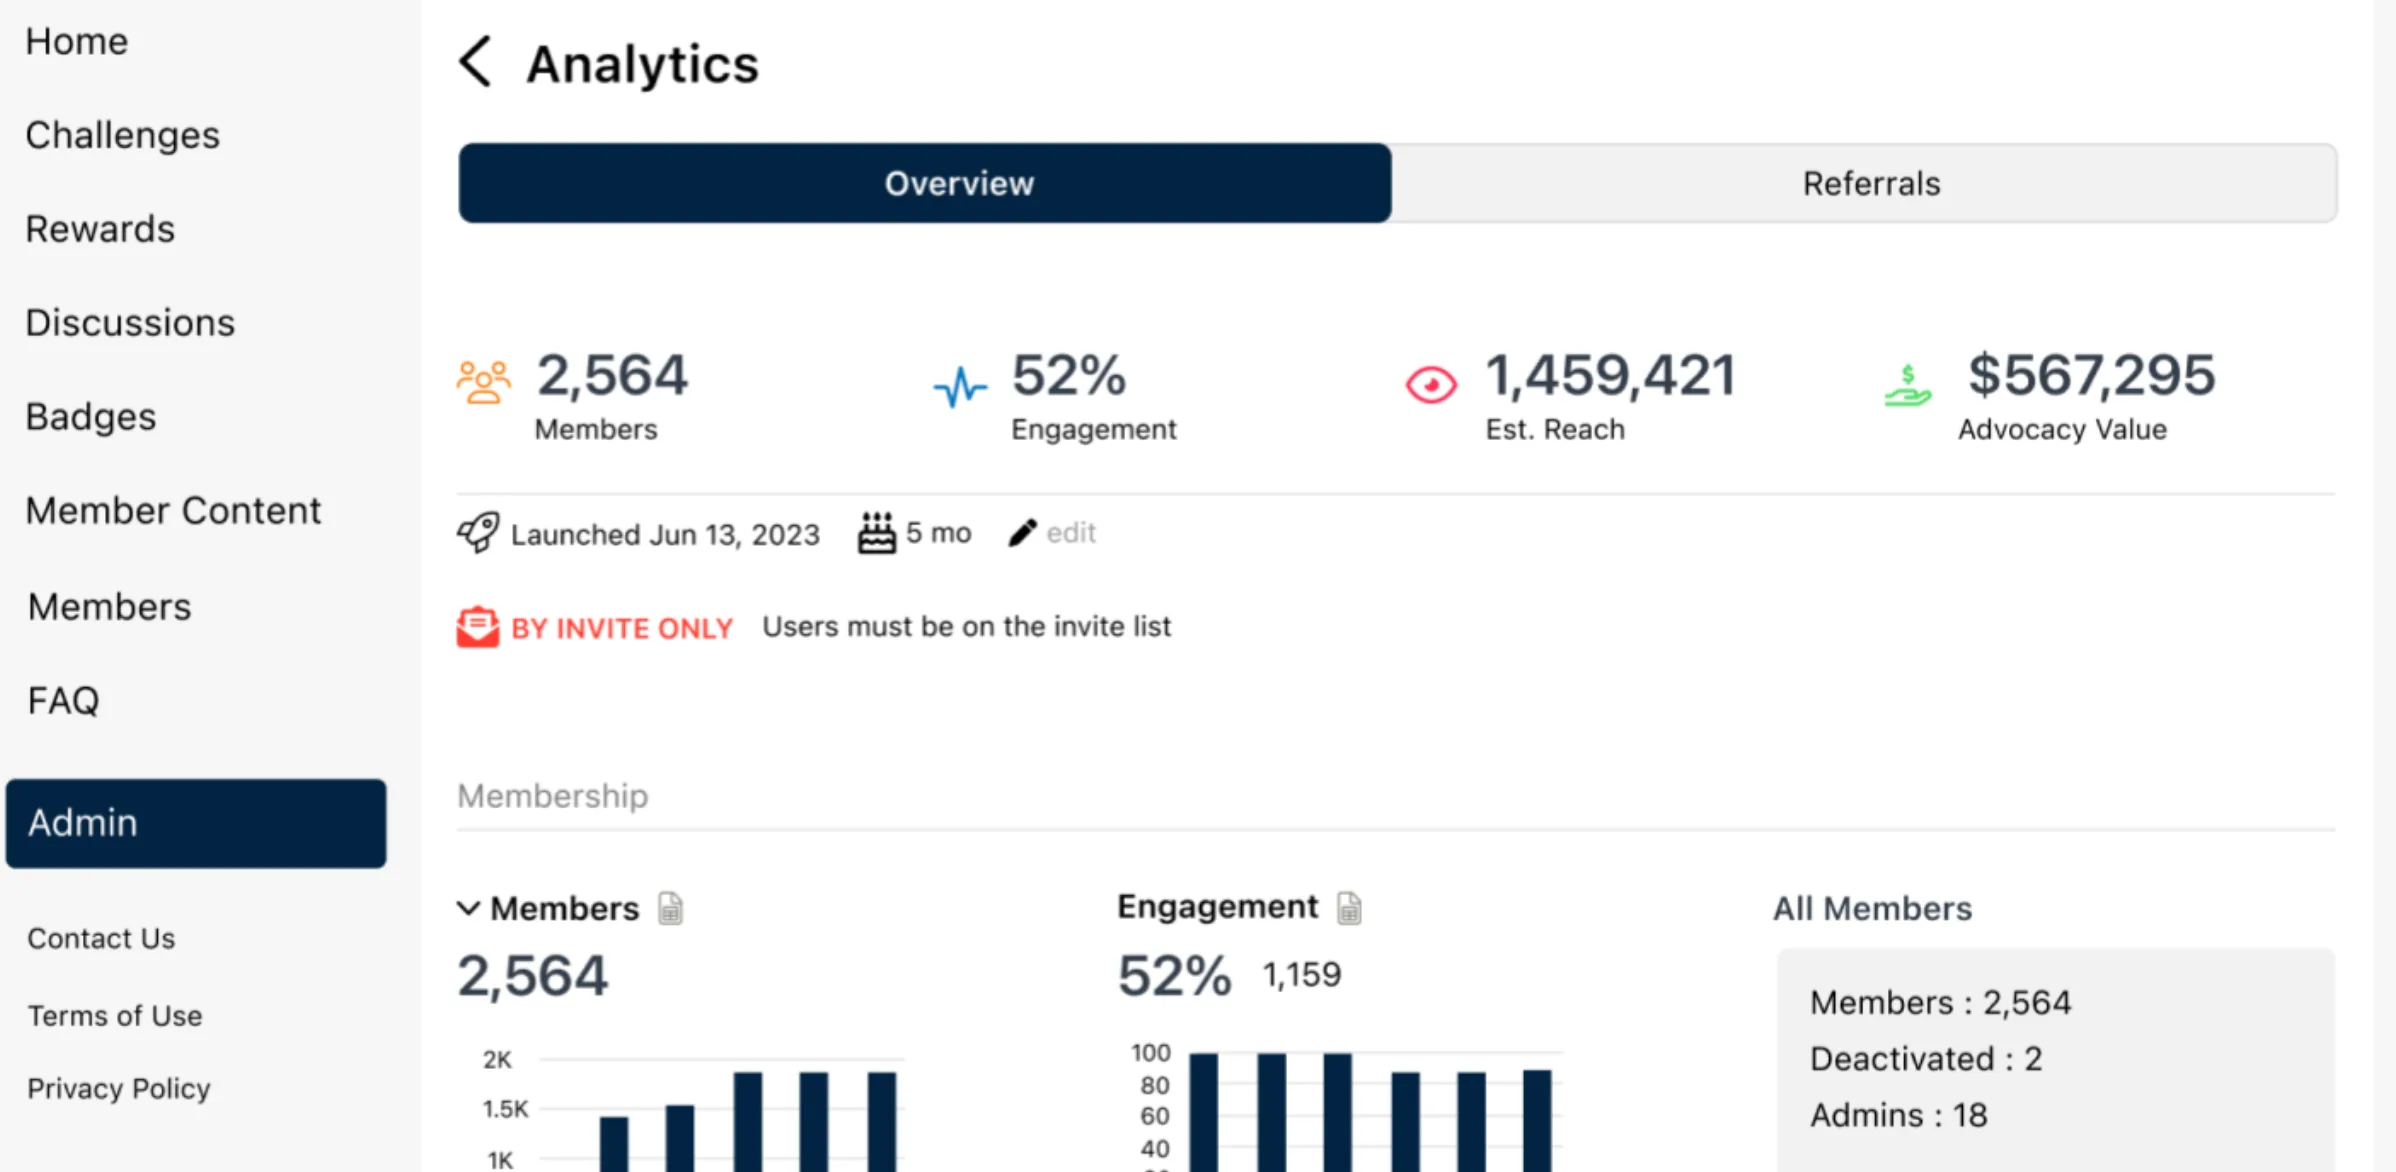Collapse the Members chart chevron
The height and width of the screenshot is (1172, 2396).
click(x=468, y=908)
